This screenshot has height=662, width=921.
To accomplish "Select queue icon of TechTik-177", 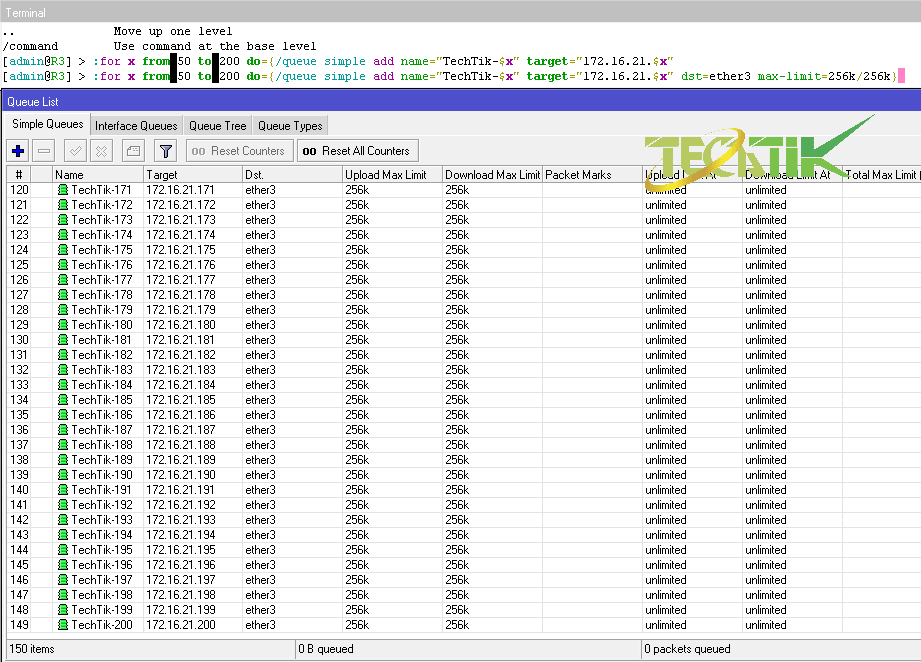I will (x=63, y=280).
